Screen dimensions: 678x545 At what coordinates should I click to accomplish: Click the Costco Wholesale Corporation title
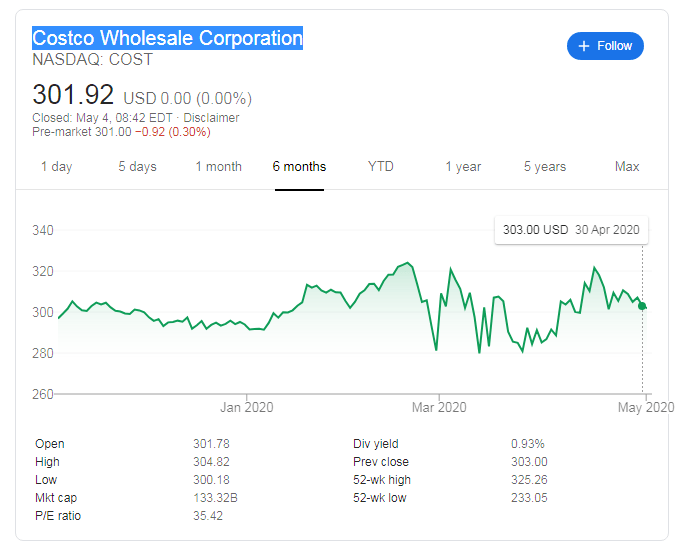coord(167,39)
